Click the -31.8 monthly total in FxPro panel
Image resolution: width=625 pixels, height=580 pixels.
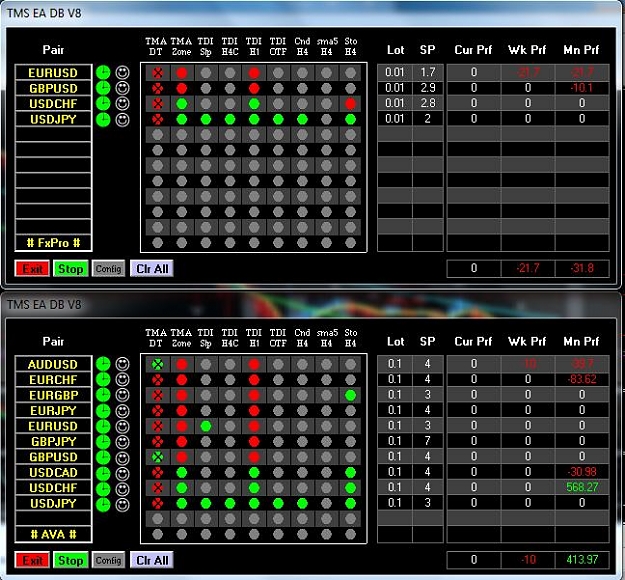(582, 268)
